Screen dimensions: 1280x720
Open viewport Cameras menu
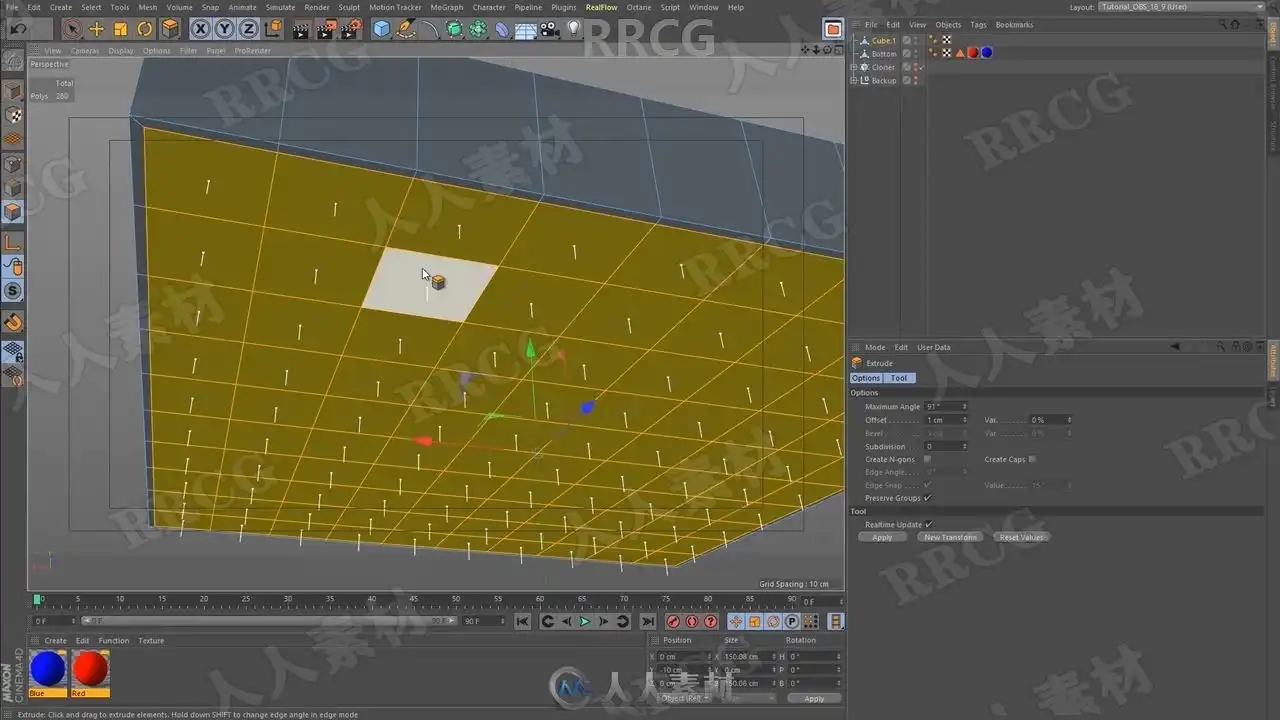click(84, 50)
